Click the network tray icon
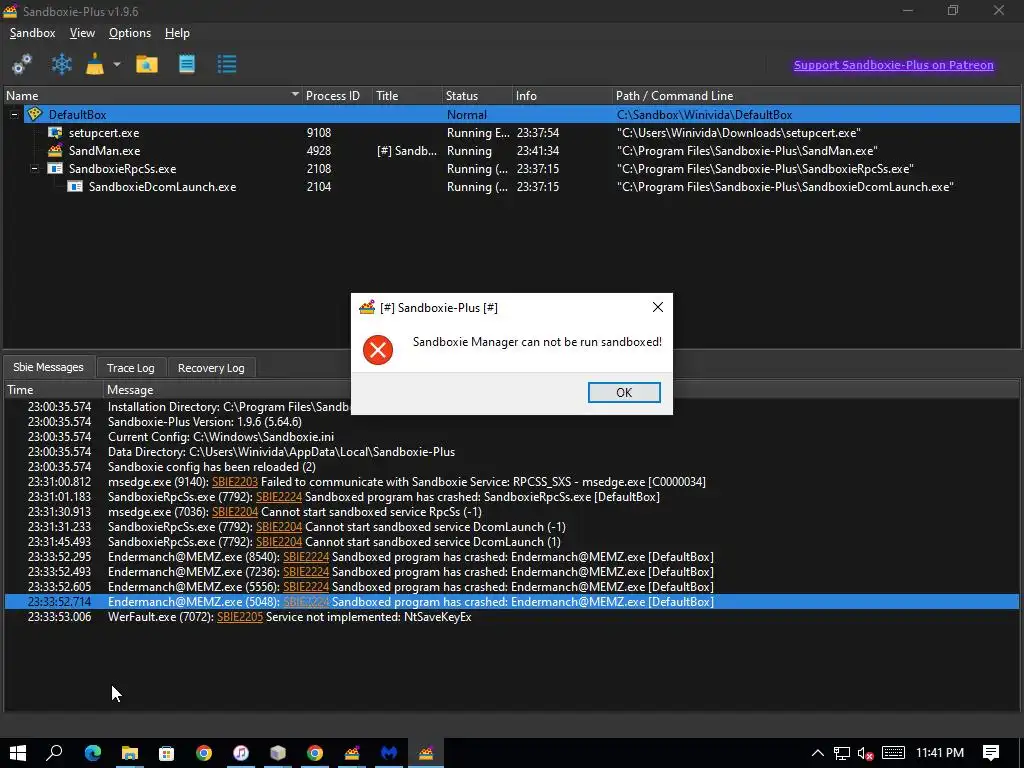Image resolution: width=1024 pixels, height=768 pixels. tap(842, 753)
